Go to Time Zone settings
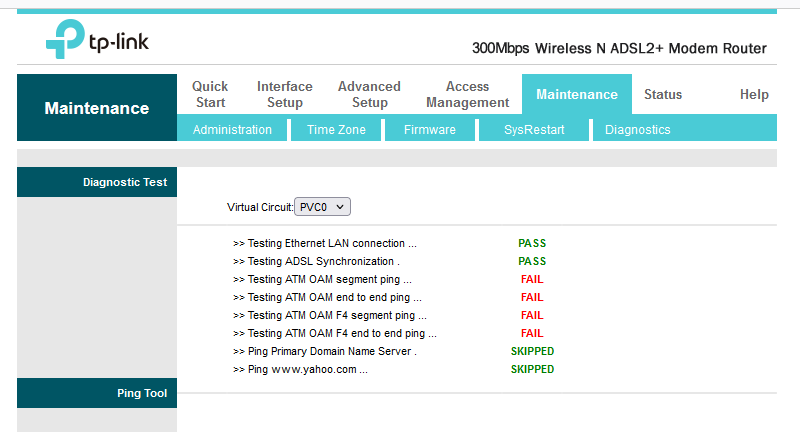Image resolution: width=800 pixels, height=432 pixels. click(x=336, y=129)
